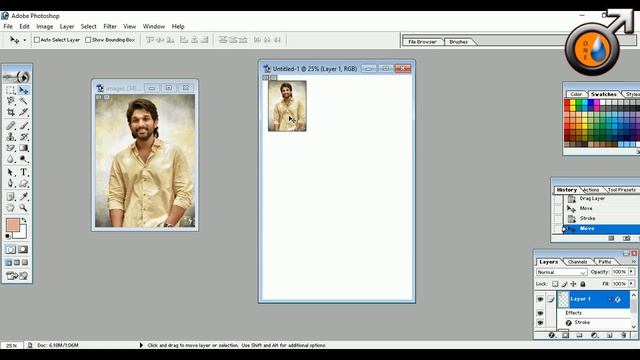Image resolution: width=640 pixels, height=360 pixels.
Task: Select the Brush tool
Action: click(x=23, y=126)
